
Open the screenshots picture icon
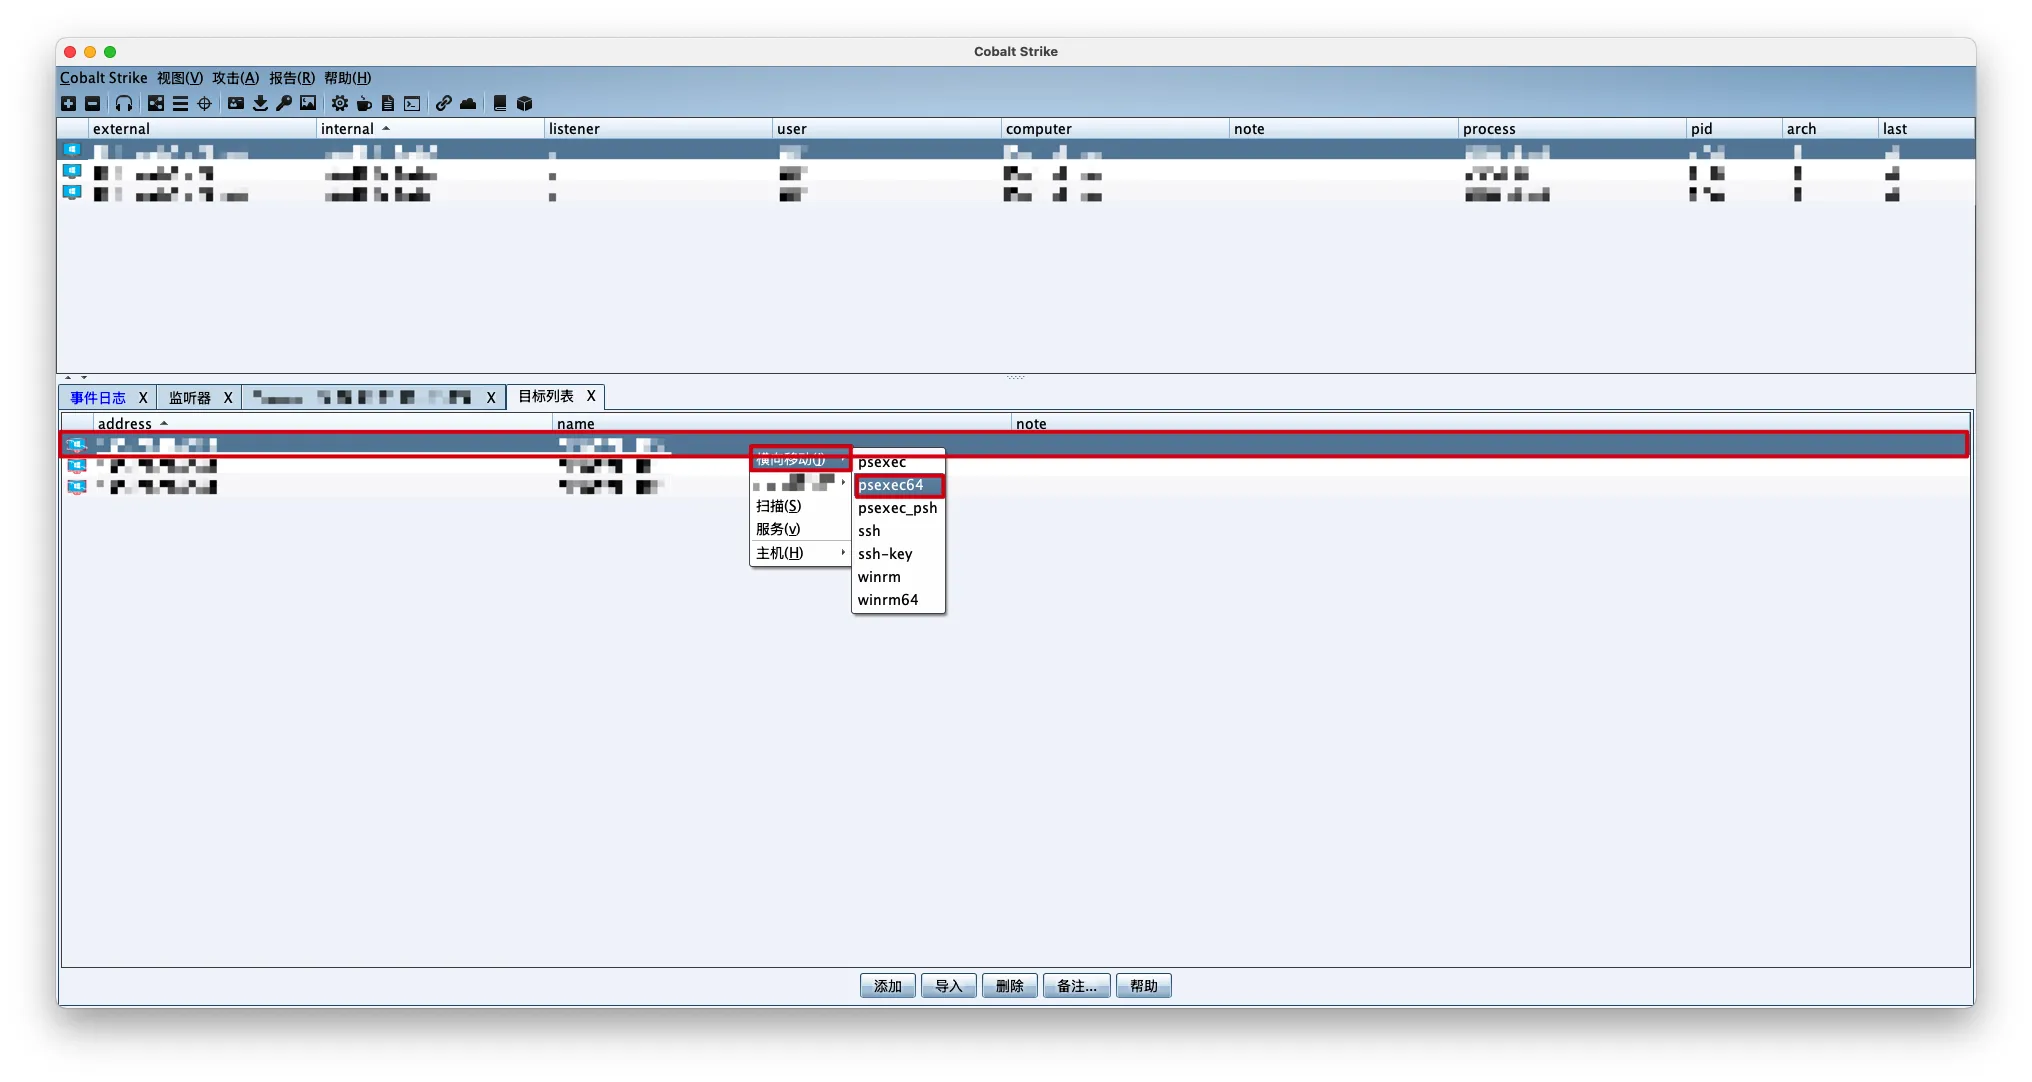(308, 103)
